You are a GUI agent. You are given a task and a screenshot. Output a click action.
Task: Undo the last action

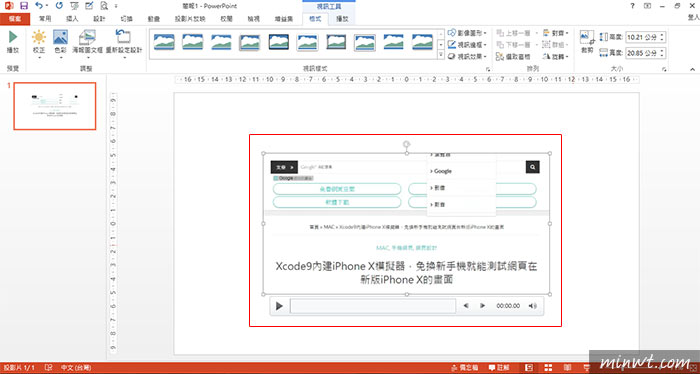point(39,6)
